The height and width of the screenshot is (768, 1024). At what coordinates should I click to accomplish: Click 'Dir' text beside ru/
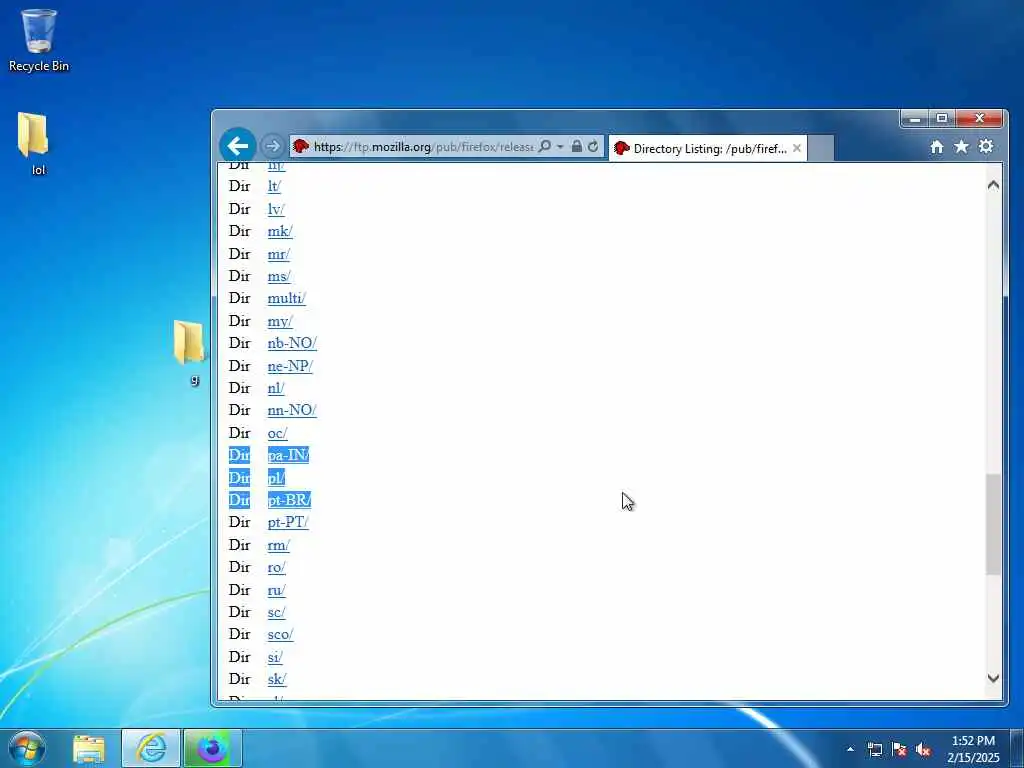click(240, 590)
